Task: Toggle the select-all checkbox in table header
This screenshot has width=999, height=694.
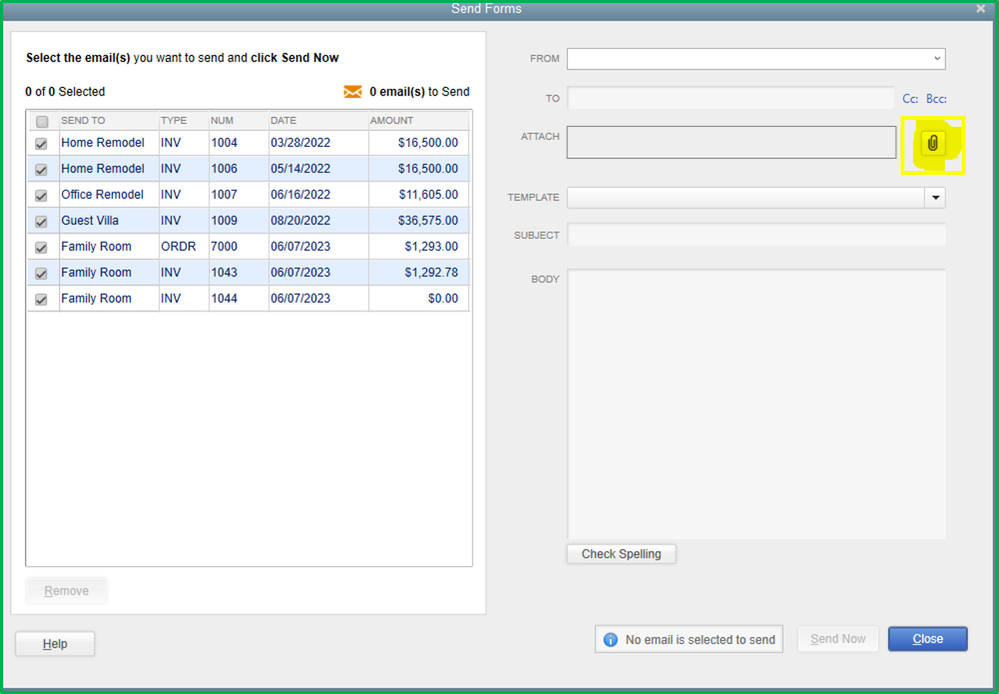Action: coord(42,121)
